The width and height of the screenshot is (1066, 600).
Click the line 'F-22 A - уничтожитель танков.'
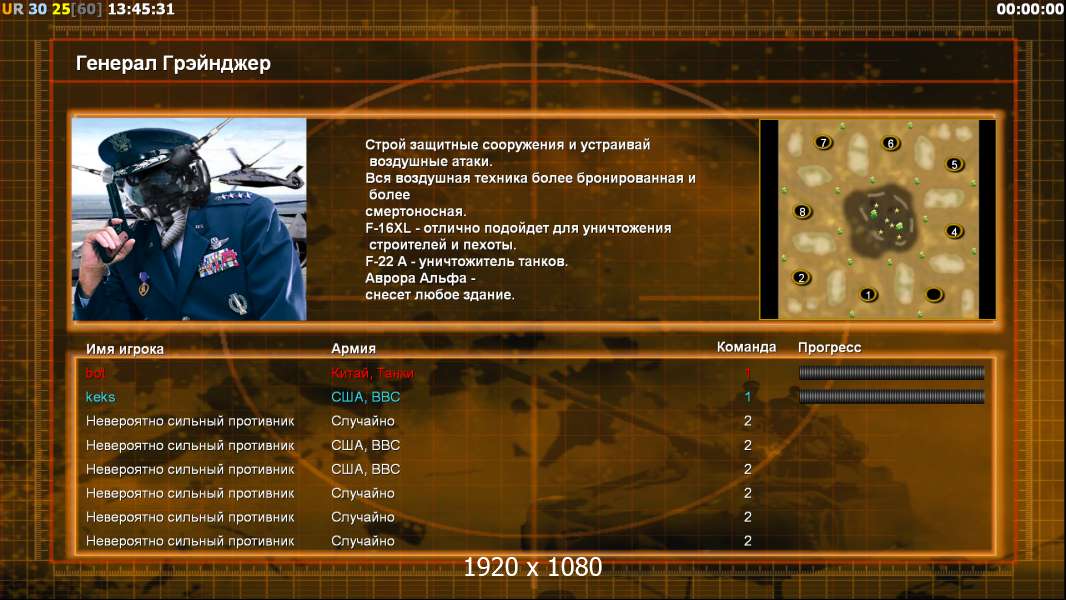pyautogui.click(x=466, y=261)
